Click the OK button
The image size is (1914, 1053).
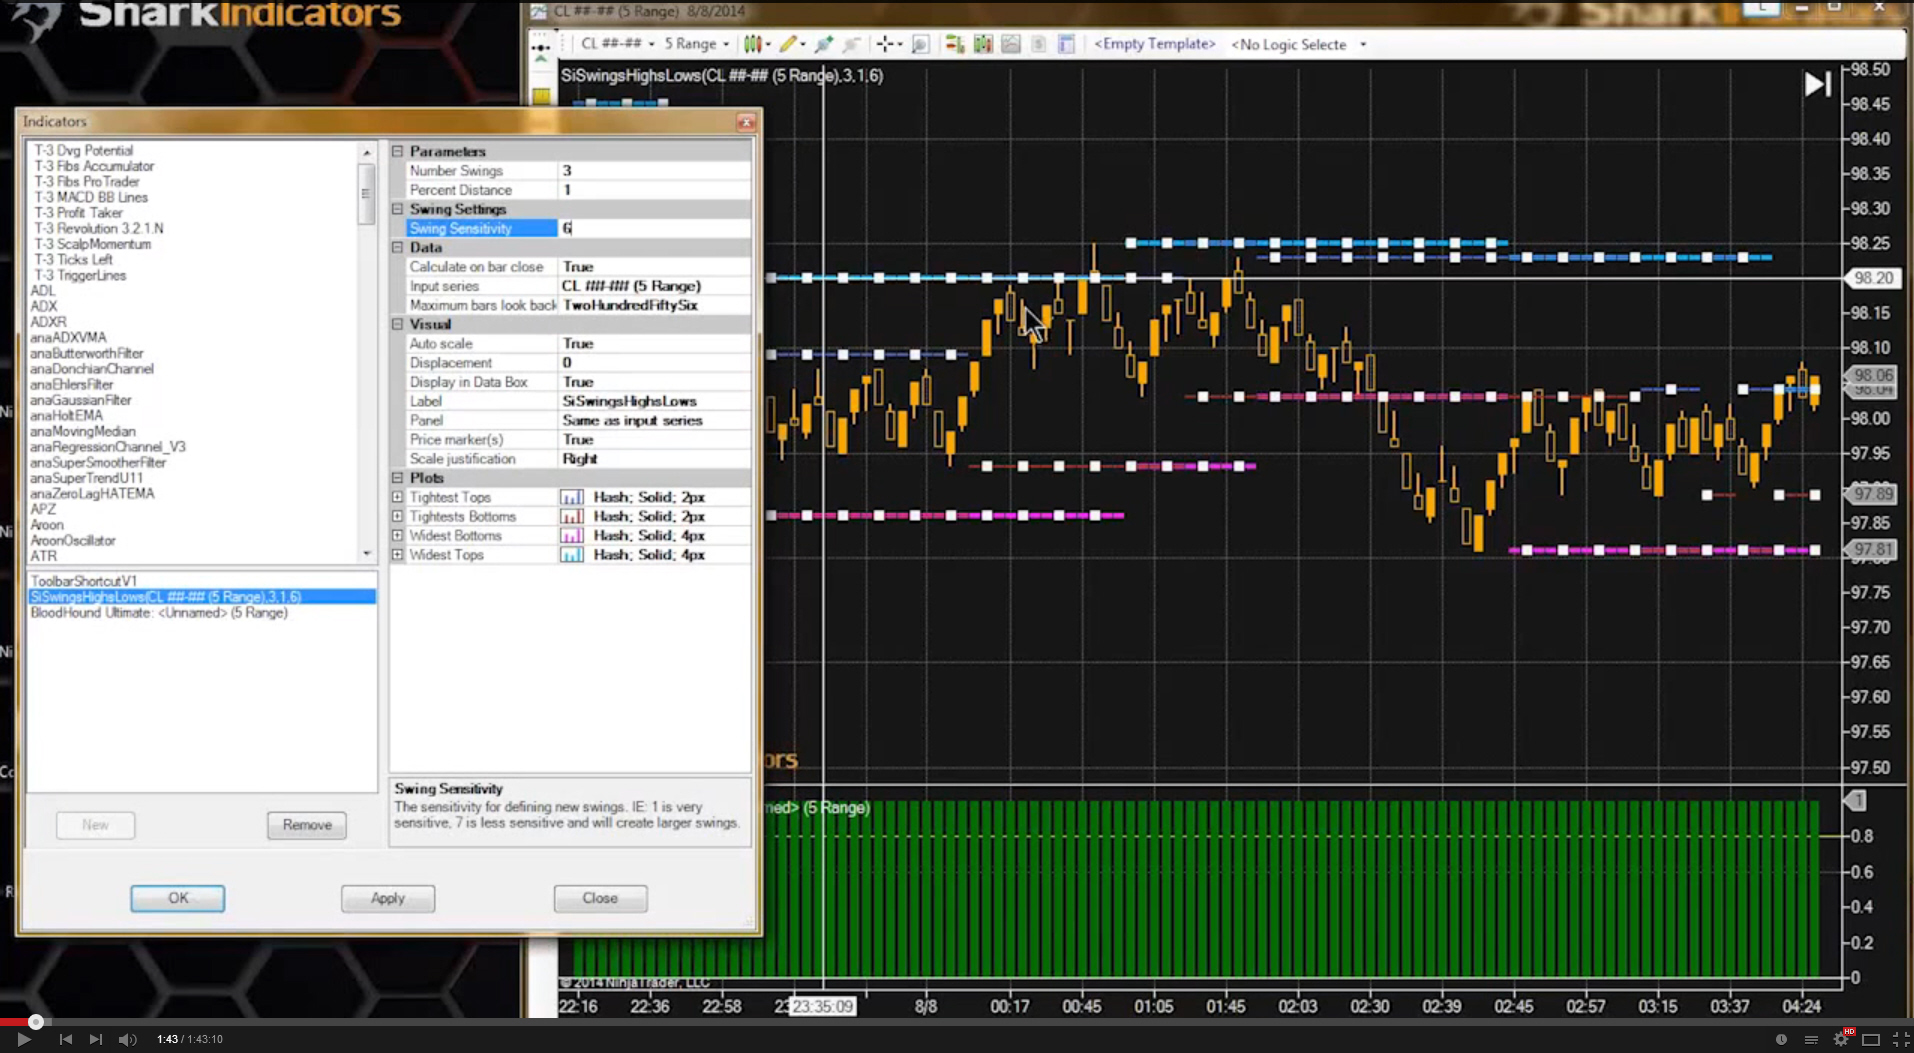pos(177,898)
